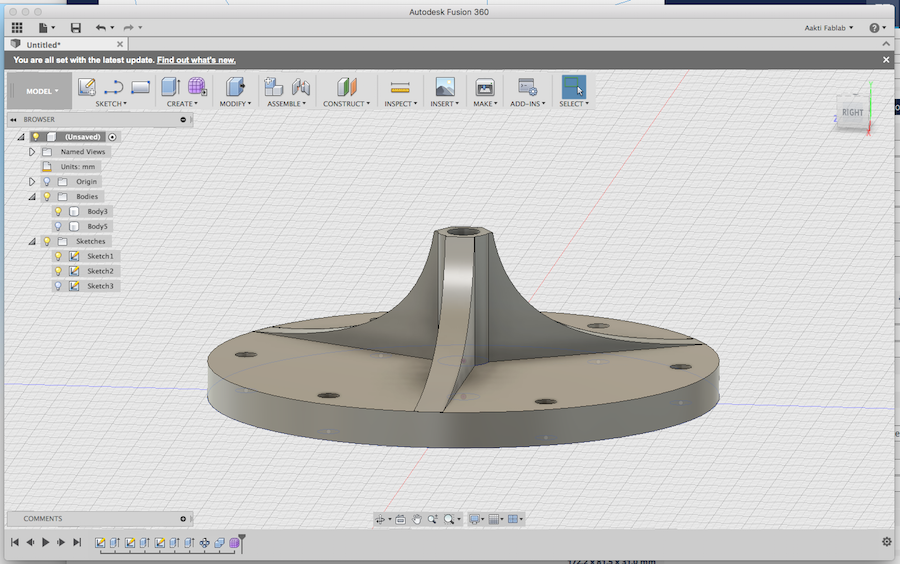Show the Origin folder via lightbulb

pyautogui.click(x=46, y=182)
